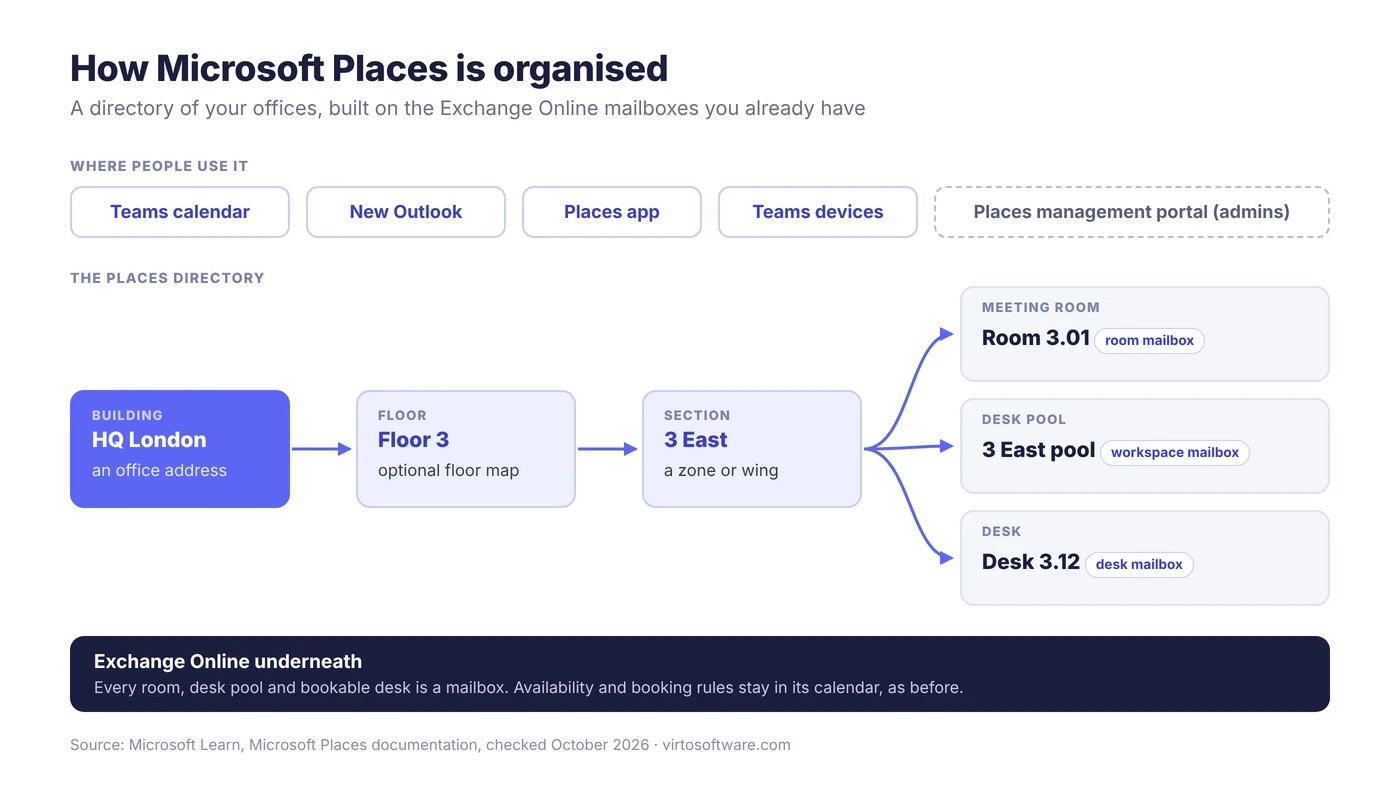Image resolution: width=1400 pixels, height=788 pixels.
Task: Click the 'WHERE PEOPLE USE IT' label
Action: click(159, 166)
